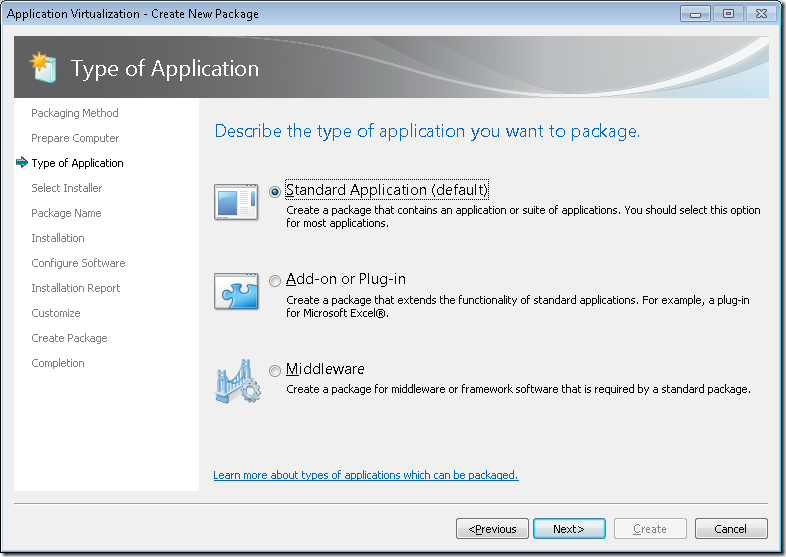Click the window title bar text
Viewport: 786px width, 557px height.
(x=133, y=14)
